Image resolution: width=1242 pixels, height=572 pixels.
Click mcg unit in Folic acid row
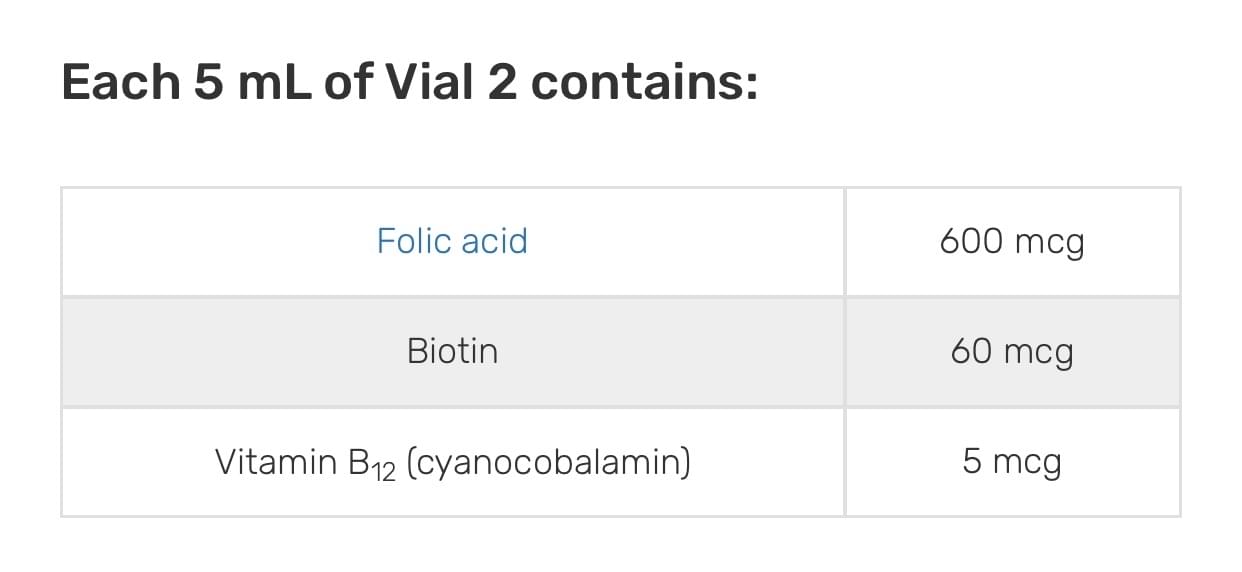1048,244
